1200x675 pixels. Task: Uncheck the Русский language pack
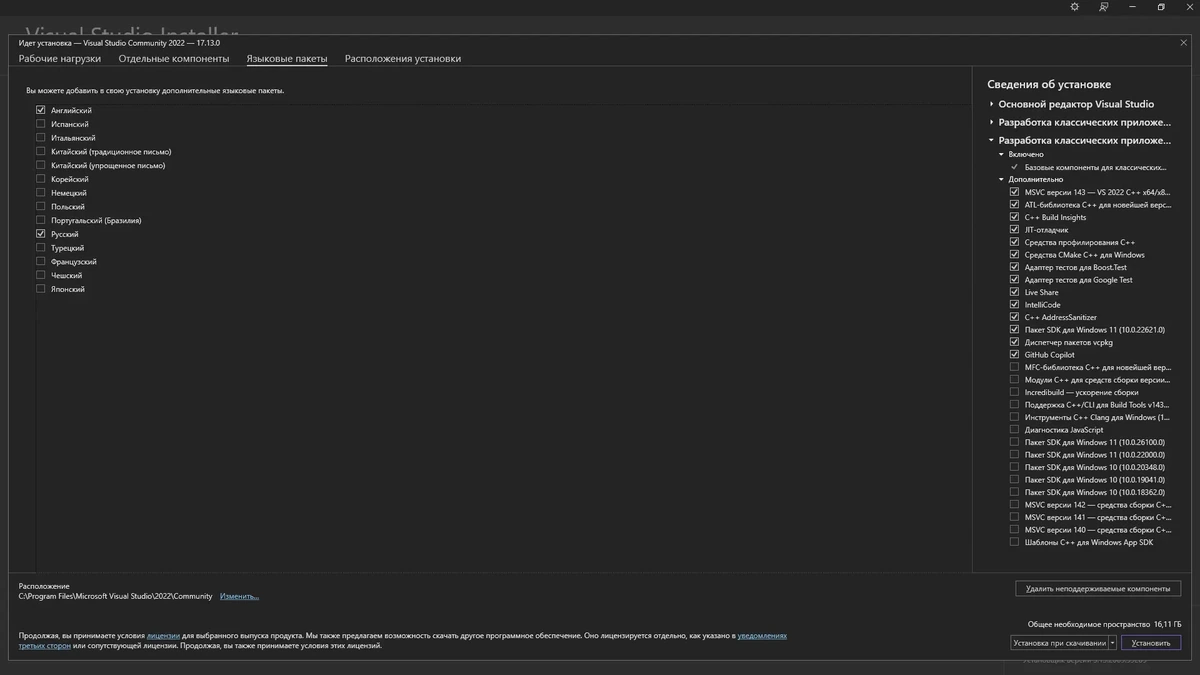(41, 234)
